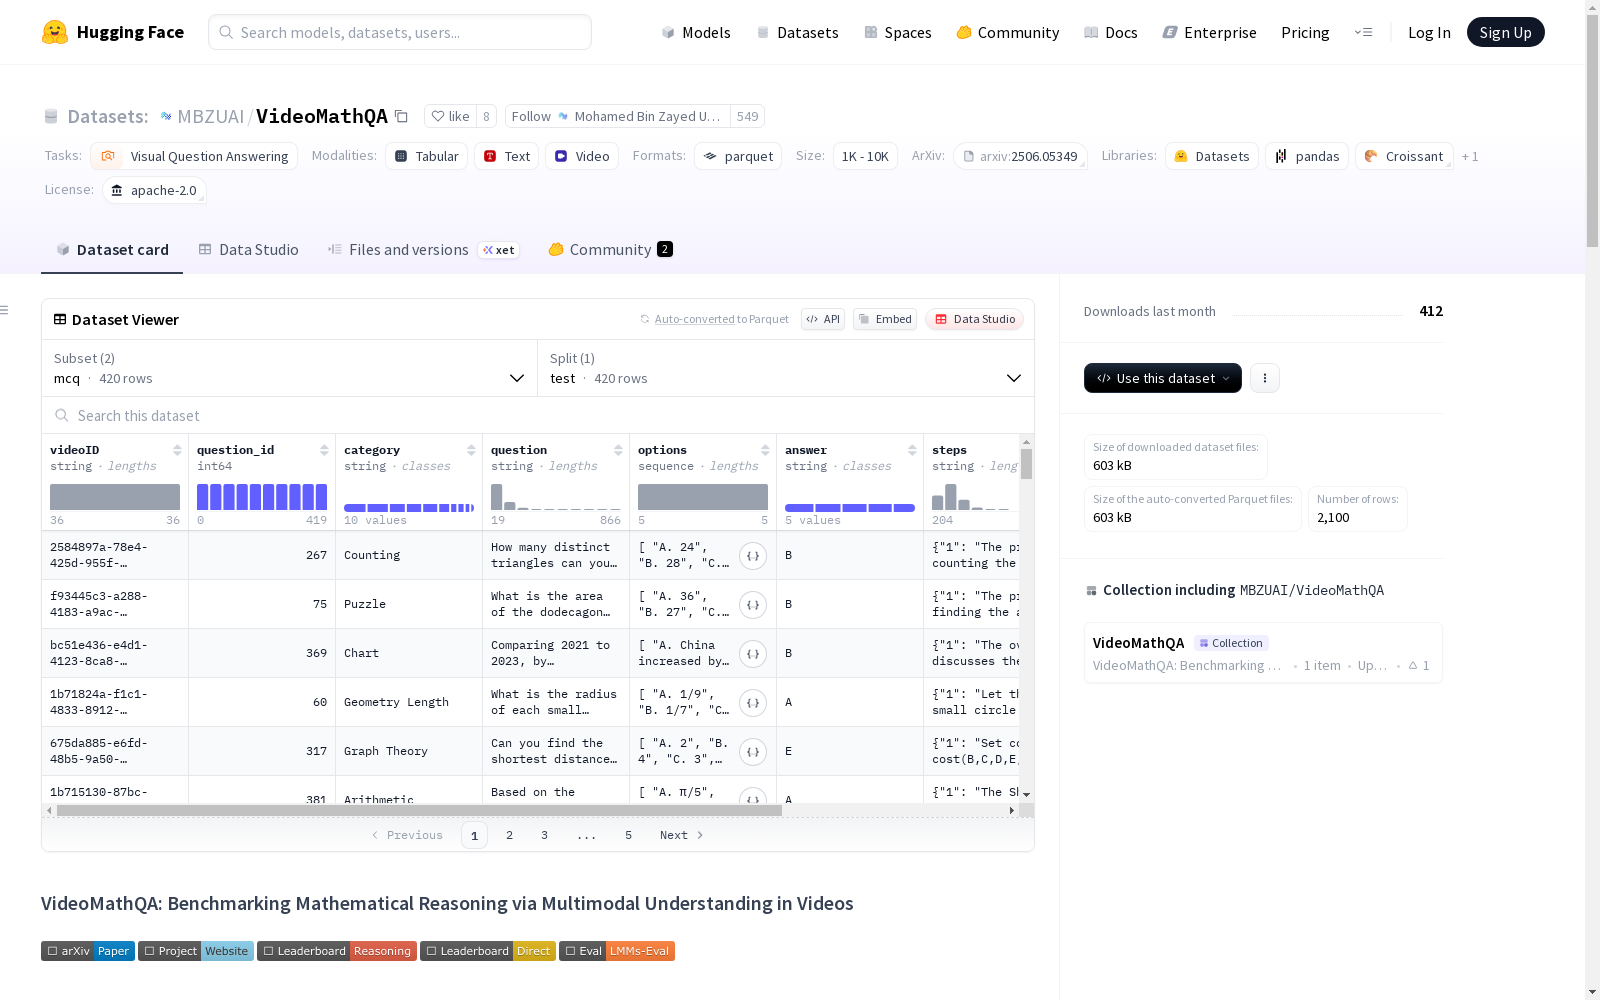Expand the options cell in the Geometry Length row
The height and width of the screenshot is (1000, 1600).
pyautogui.click(x=753, y=703)
